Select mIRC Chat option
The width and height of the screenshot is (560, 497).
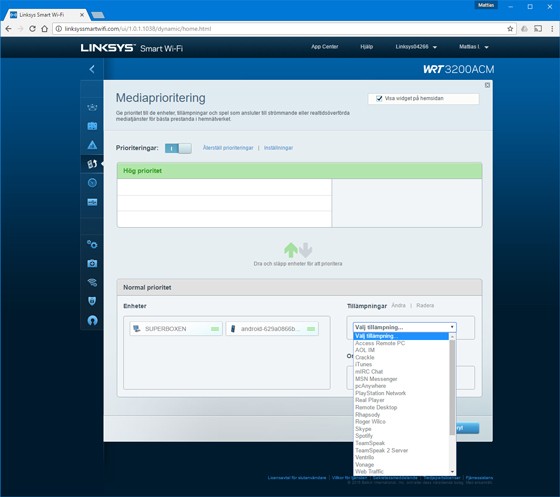point(369,372)
